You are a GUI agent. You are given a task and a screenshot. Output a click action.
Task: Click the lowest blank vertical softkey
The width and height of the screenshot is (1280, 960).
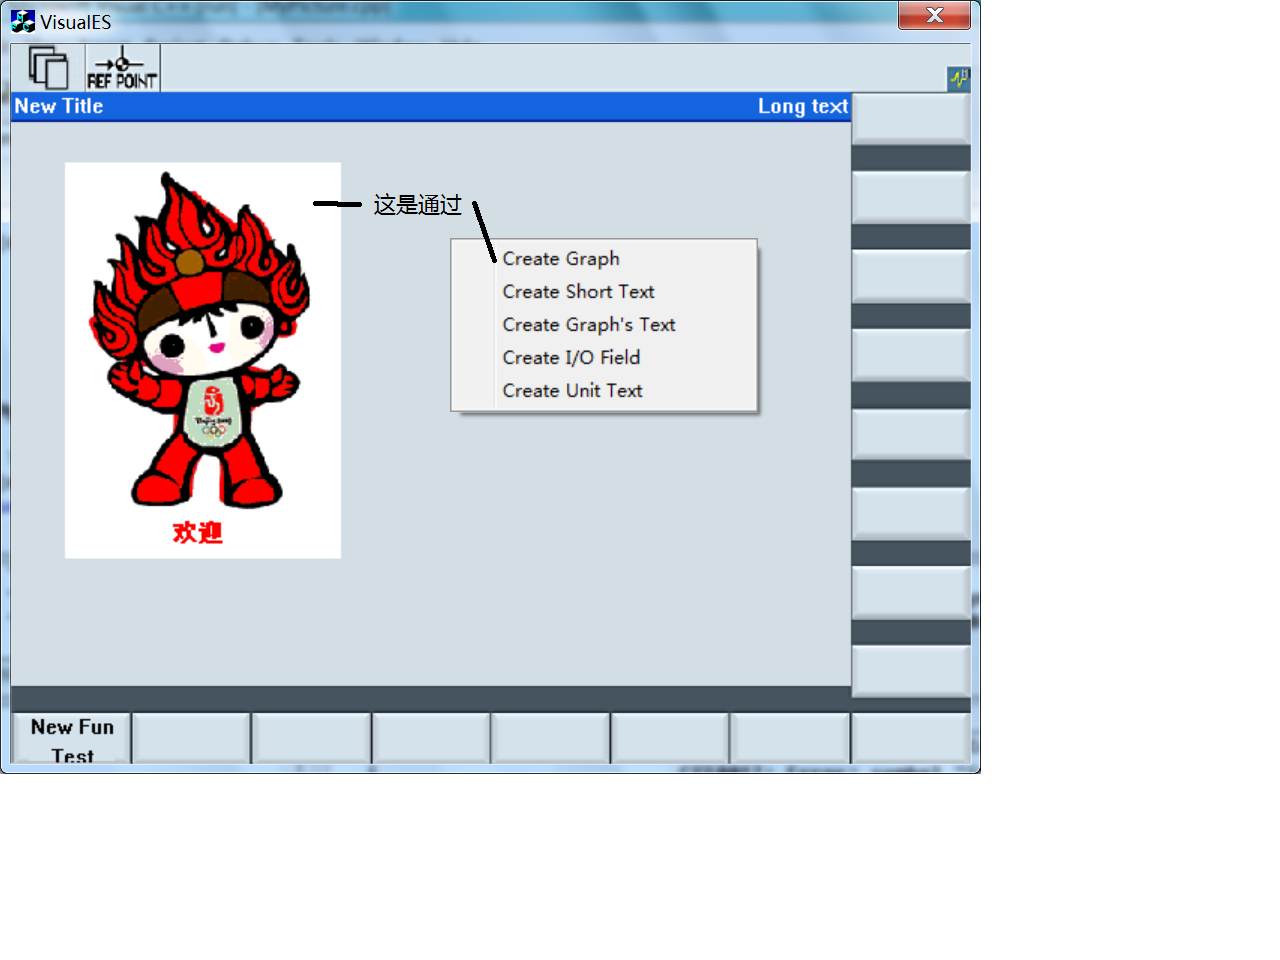[x=910, y=671]
